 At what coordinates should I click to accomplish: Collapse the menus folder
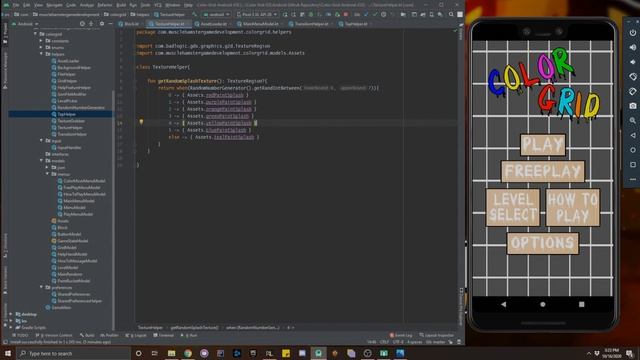[x=47, y=174]
